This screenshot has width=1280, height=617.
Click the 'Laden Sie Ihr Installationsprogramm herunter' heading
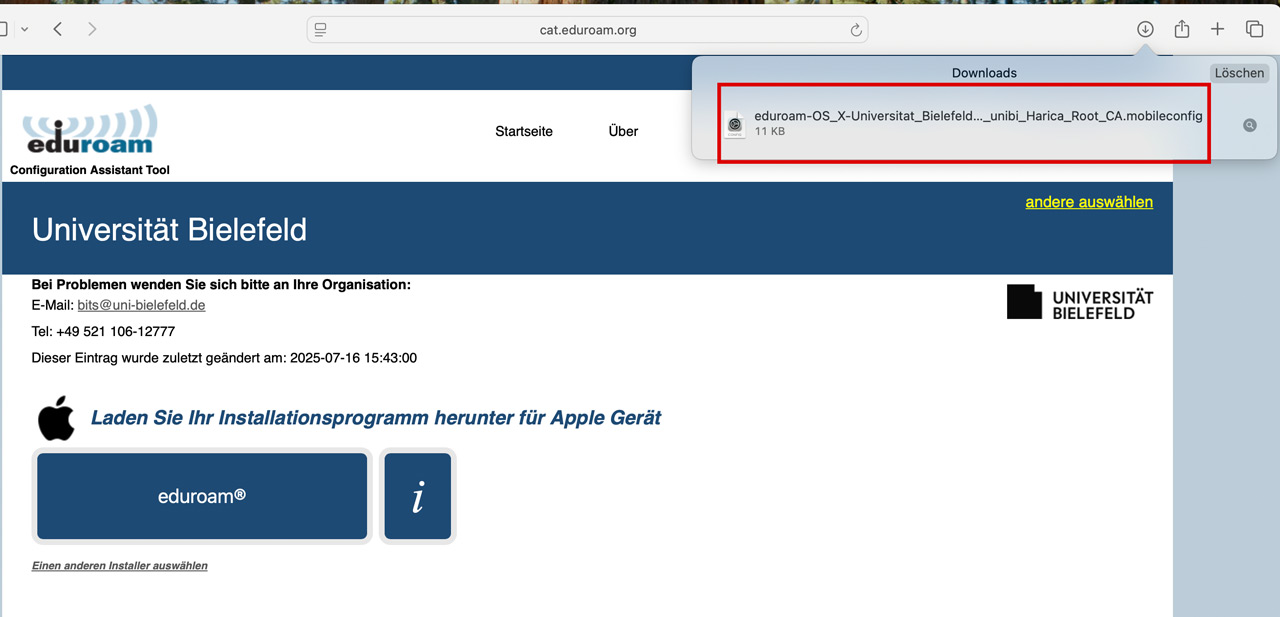coord(376,418)
